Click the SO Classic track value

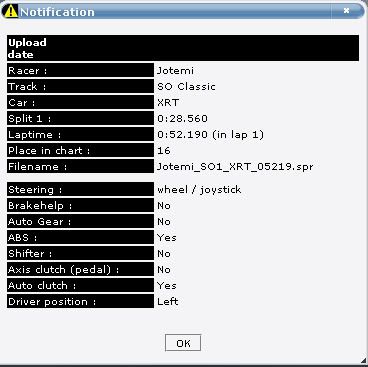(x=186, y=87)
